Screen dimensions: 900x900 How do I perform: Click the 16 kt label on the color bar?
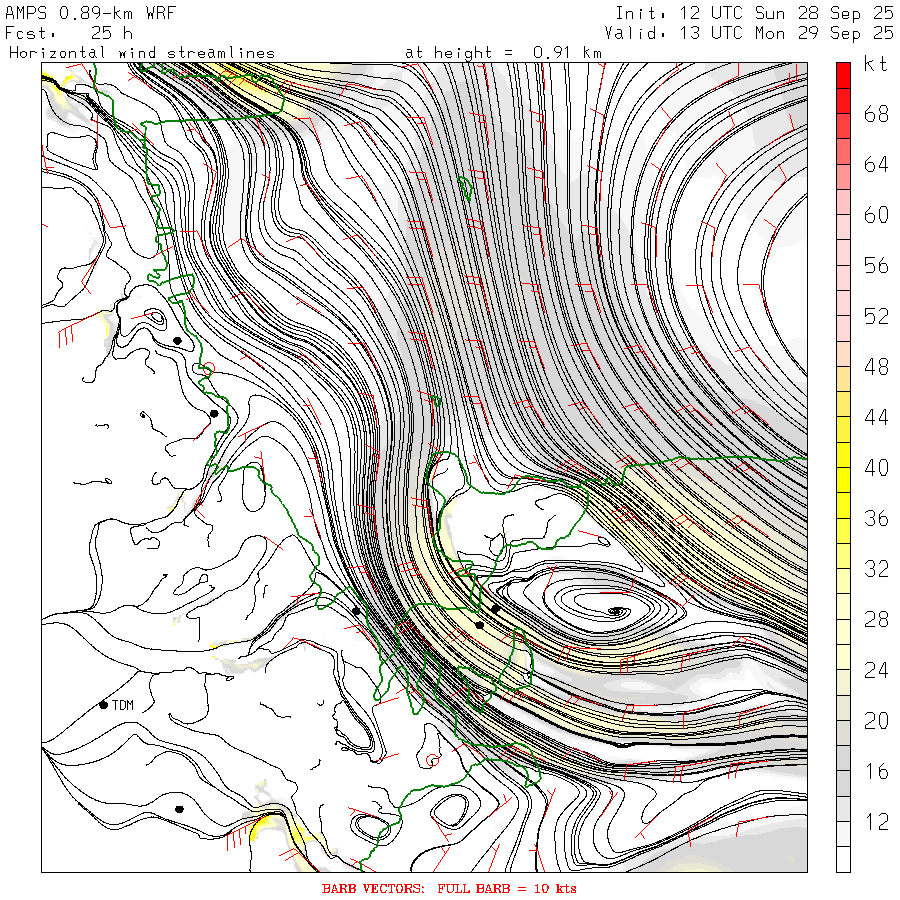click(x=876, y=771)
